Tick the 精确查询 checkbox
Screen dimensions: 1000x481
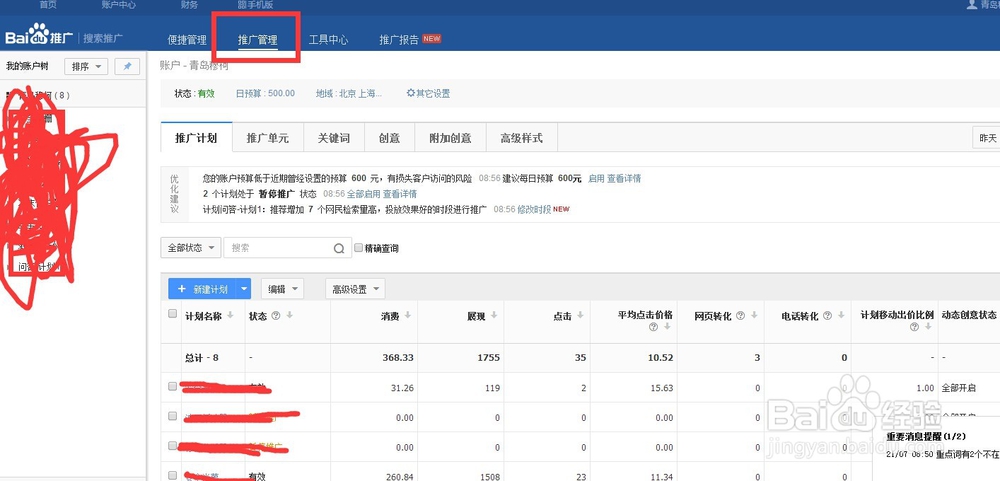click(x=358, y=248)
